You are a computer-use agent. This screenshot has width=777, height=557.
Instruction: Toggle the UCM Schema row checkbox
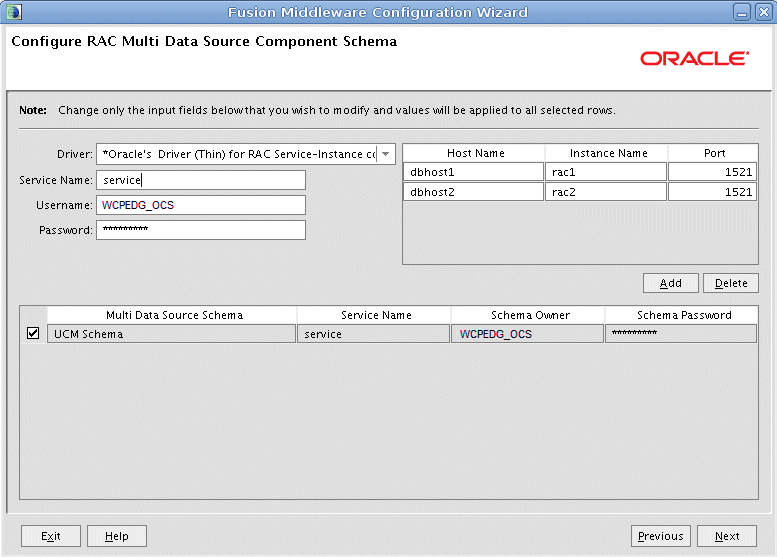point(33,333)
